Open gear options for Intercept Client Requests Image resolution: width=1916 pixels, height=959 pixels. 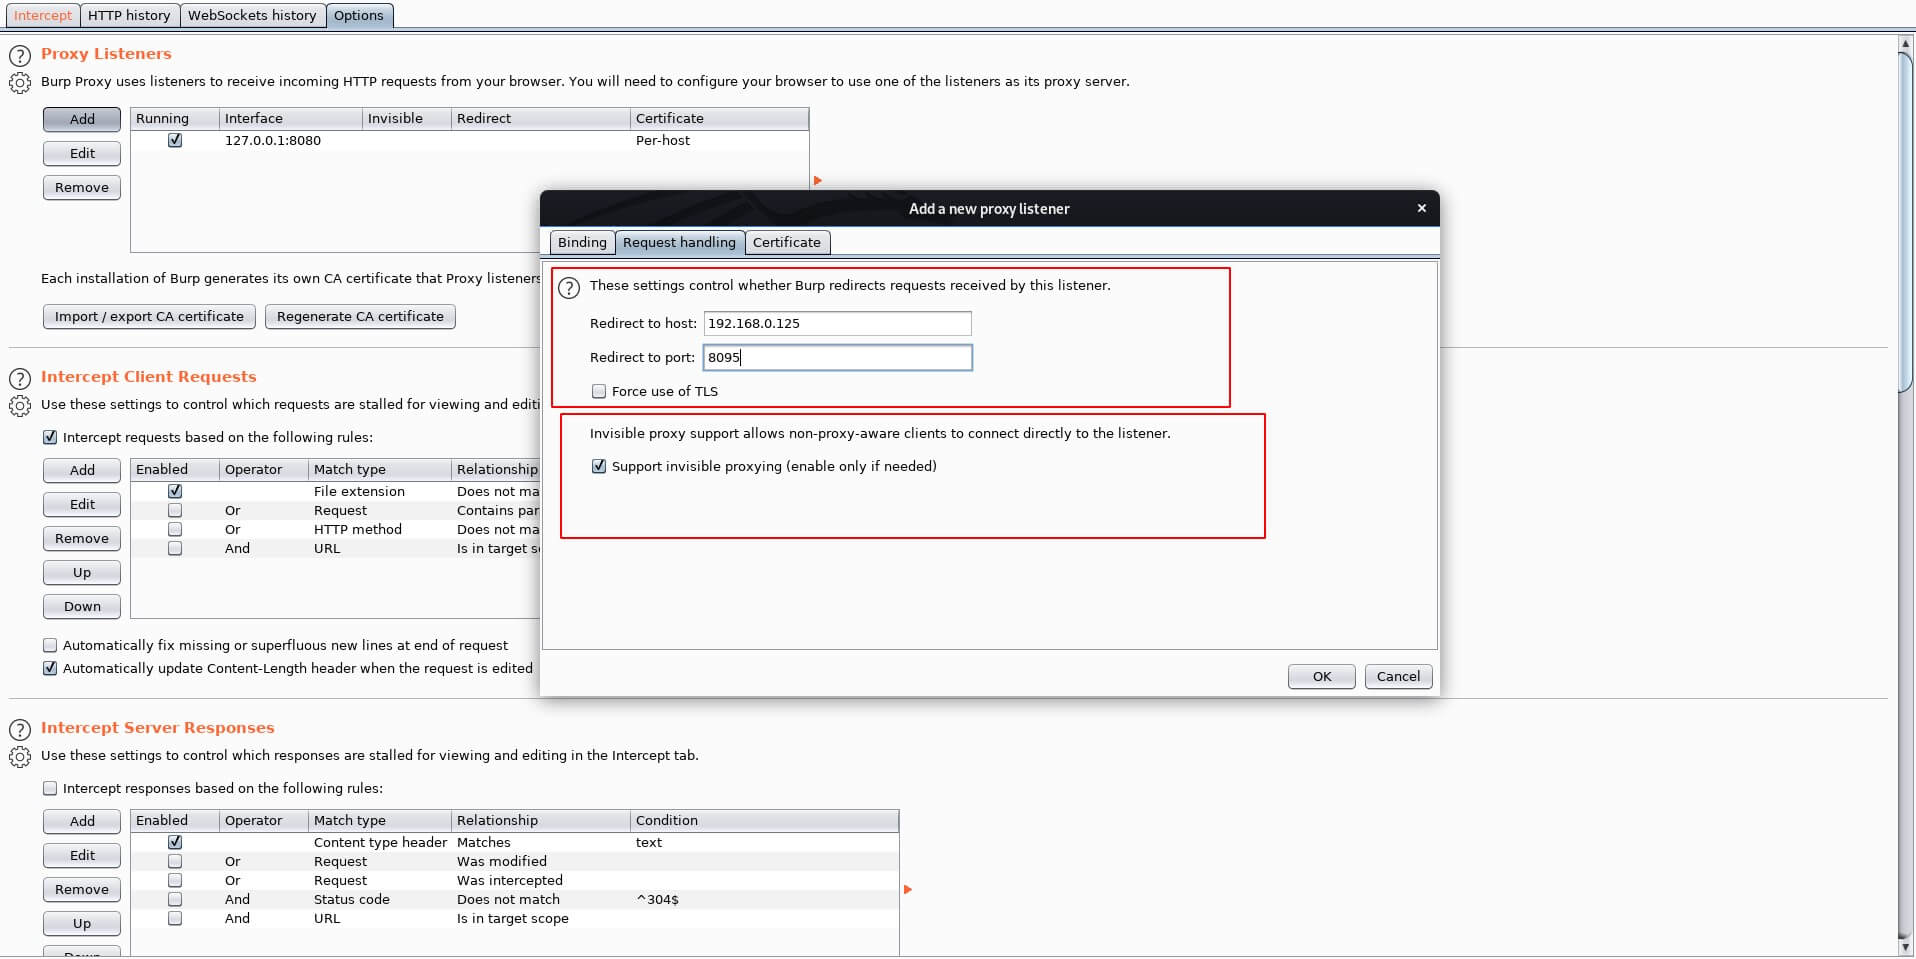(x=20, y=406)
